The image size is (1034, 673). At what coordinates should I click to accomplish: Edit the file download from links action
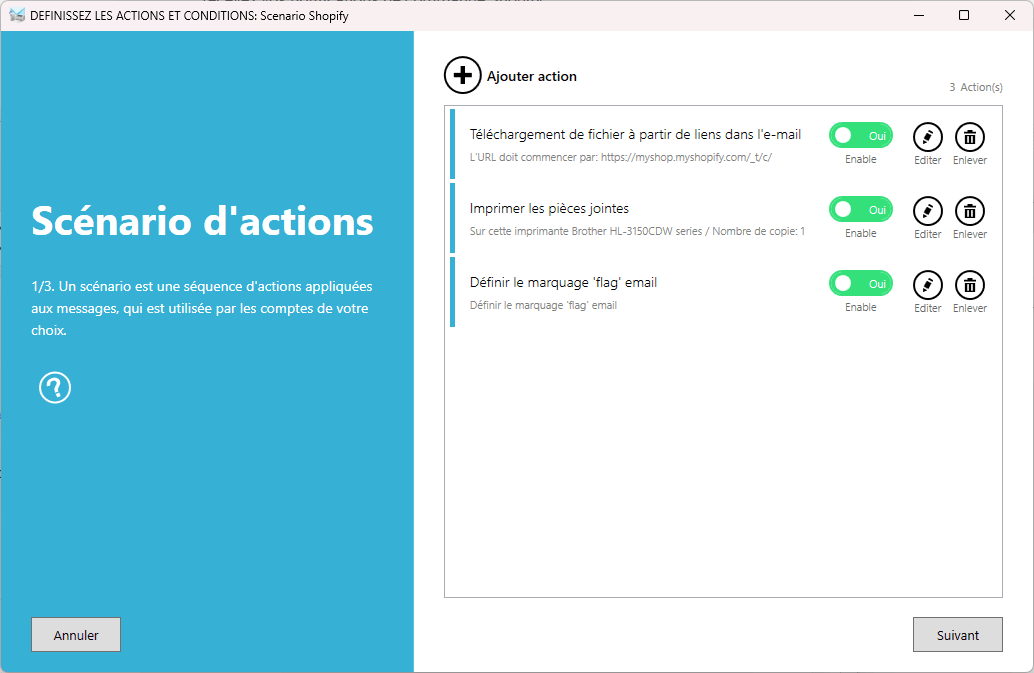(x=927, y=137)
